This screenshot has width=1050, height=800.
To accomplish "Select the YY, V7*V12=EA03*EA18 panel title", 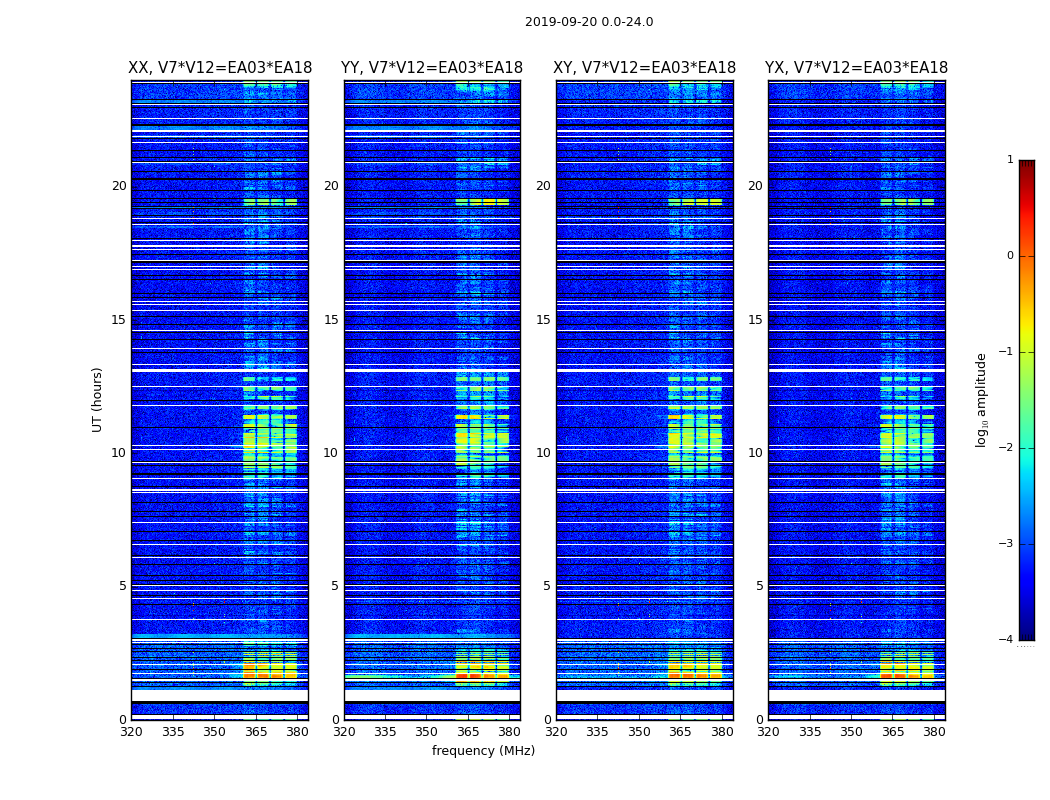I will 432,68.
